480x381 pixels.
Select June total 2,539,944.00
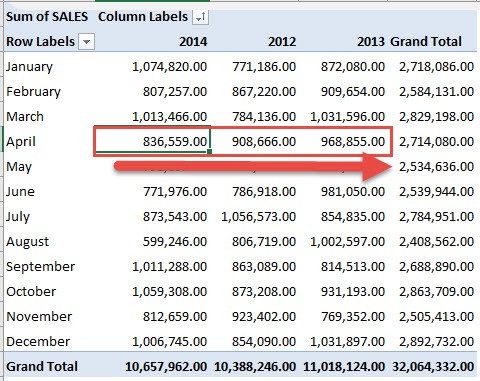437,192
